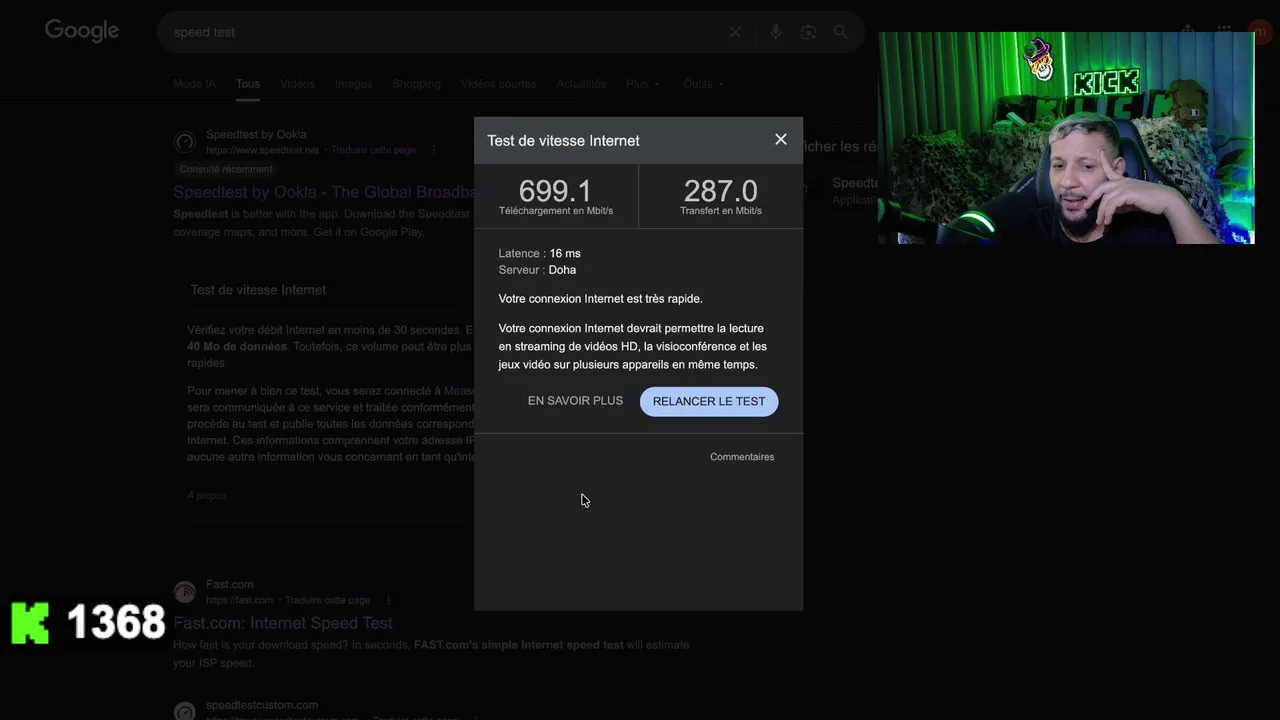Switch to the Vidéos courtes tab

(498, 84)
